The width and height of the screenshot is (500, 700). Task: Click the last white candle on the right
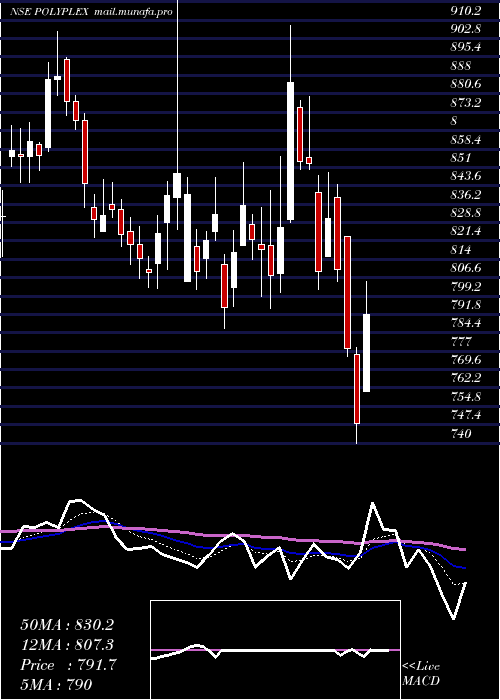[367, 353]
